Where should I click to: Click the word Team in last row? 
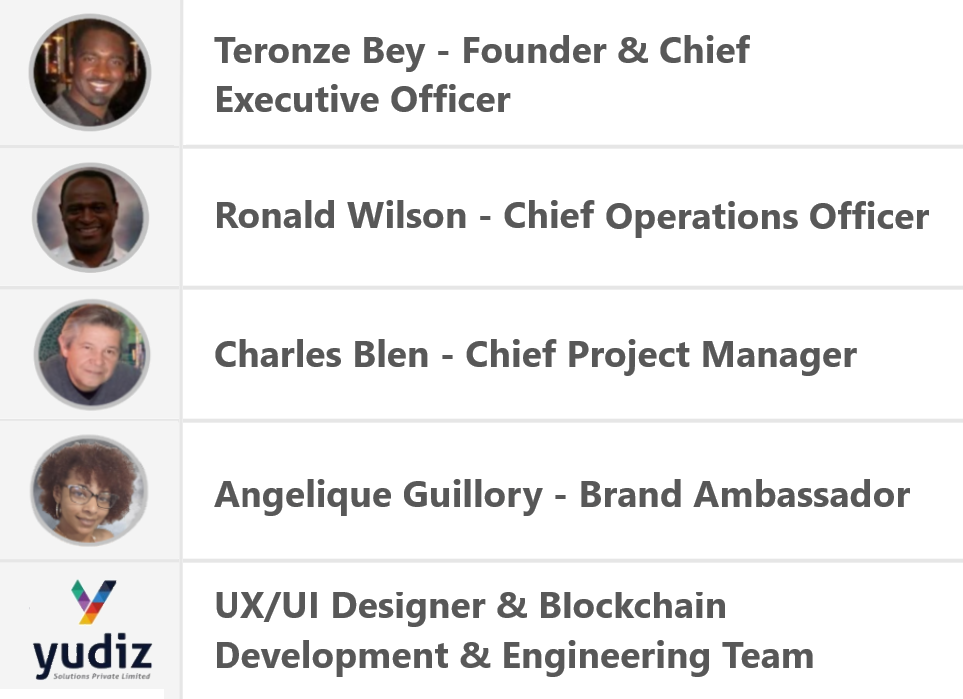coord(766,656)
